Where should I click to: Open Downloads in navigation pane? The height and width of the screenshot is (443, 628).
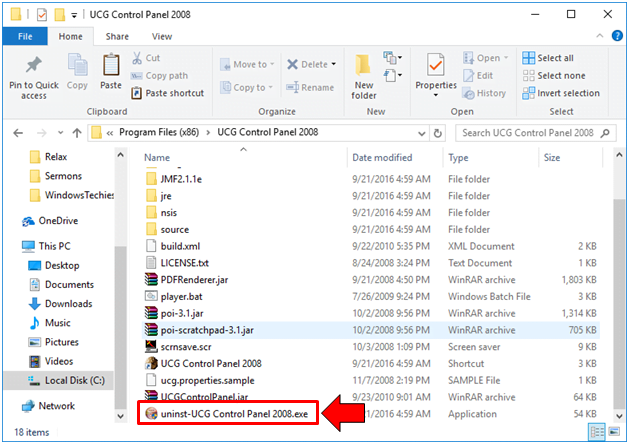coord(68,304)
